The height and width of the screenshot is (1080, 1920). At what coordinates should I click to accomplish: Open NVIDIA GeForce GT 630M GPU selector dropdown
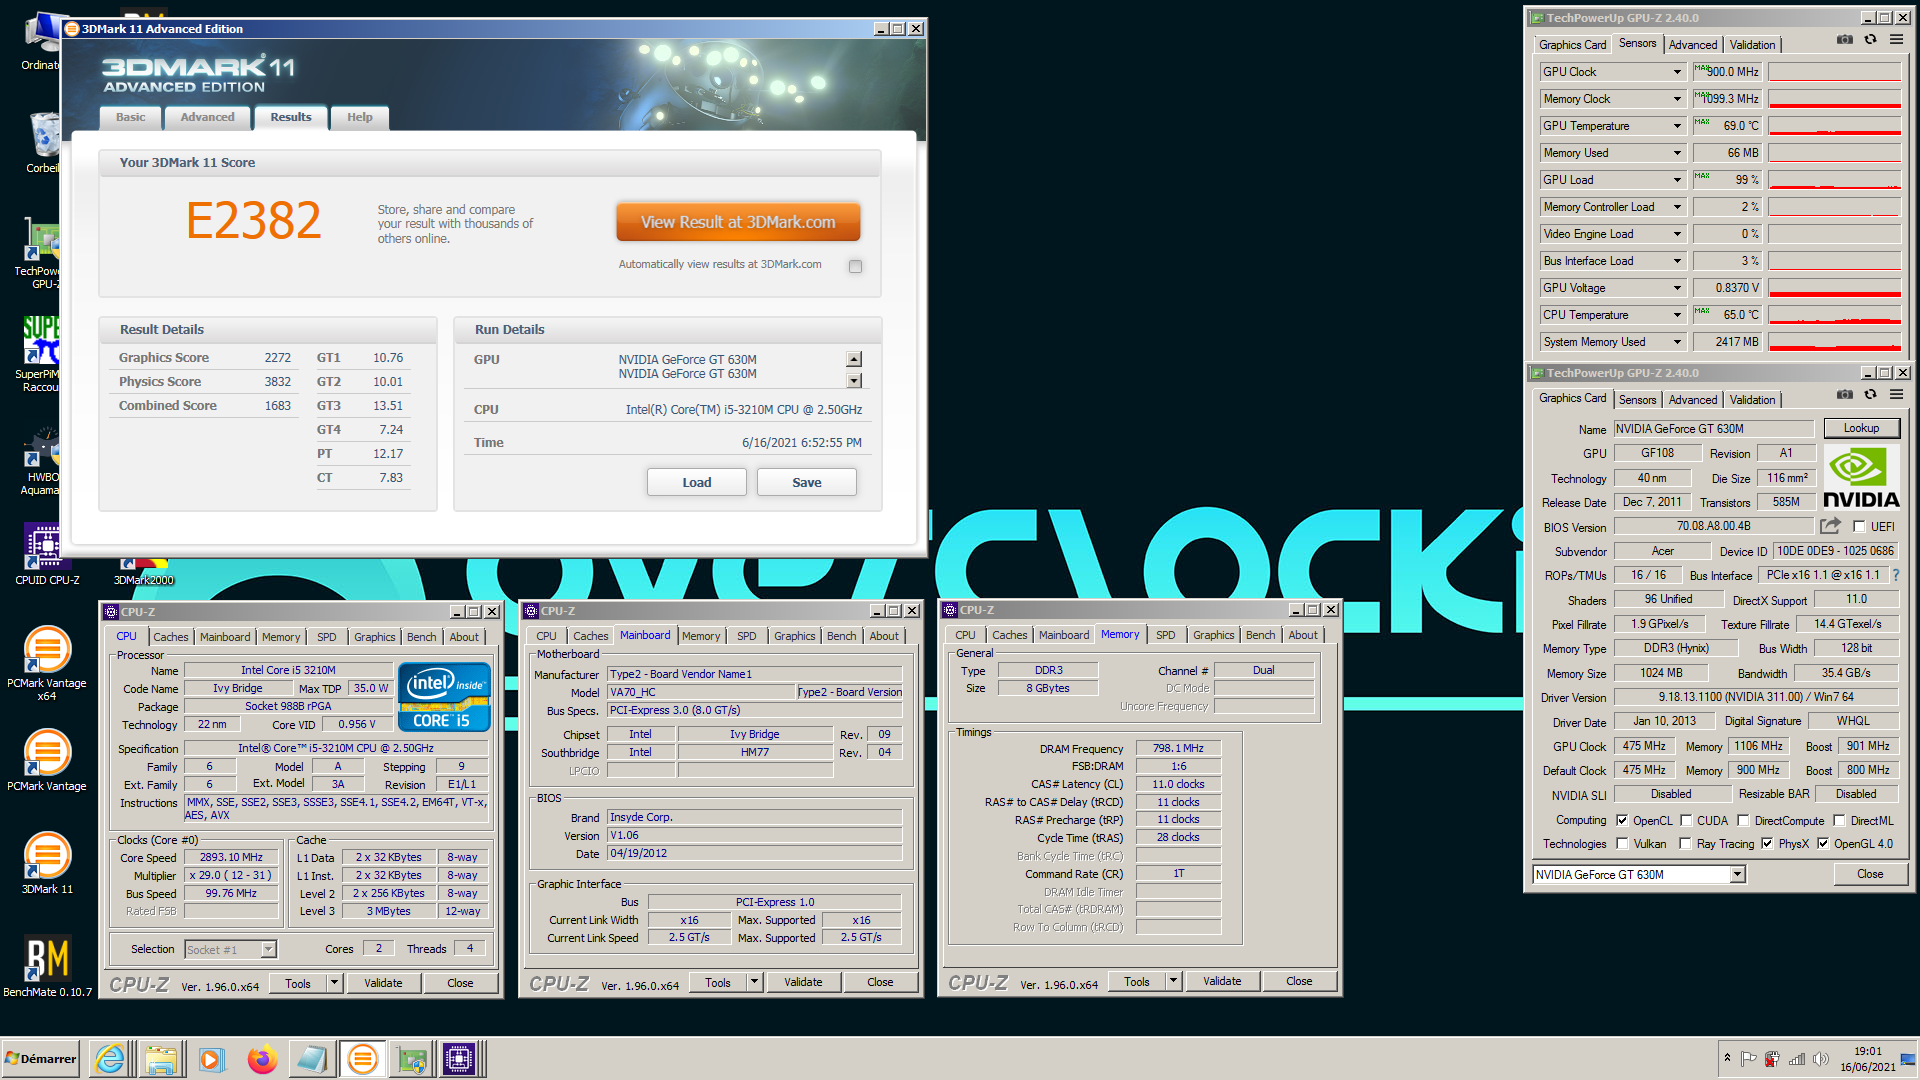coord(1737,875)
